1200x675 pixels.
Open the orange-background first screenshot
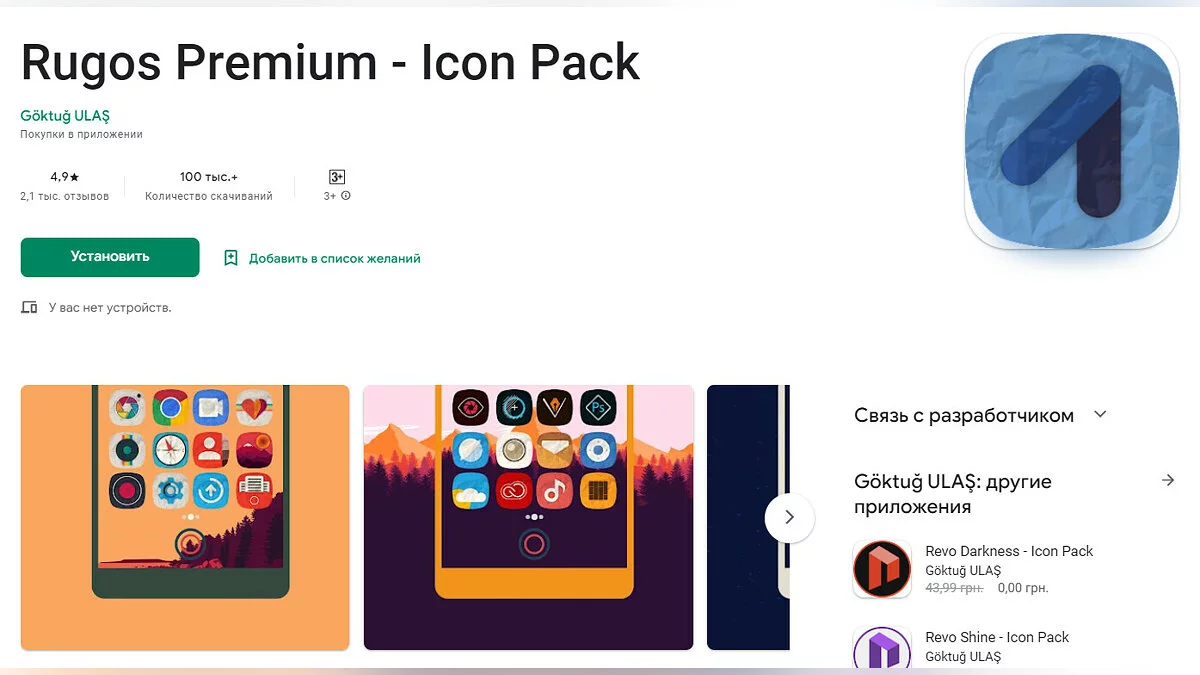pyautogui.click(x=185, y=518)
